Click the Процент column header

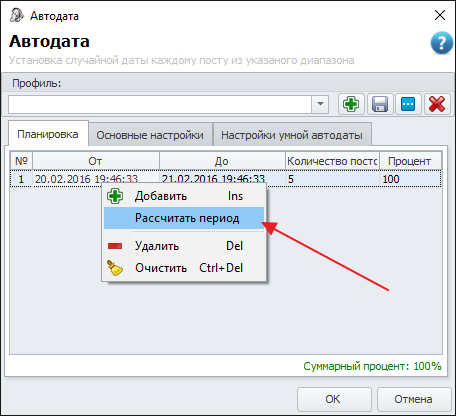(x=410, y=161)
